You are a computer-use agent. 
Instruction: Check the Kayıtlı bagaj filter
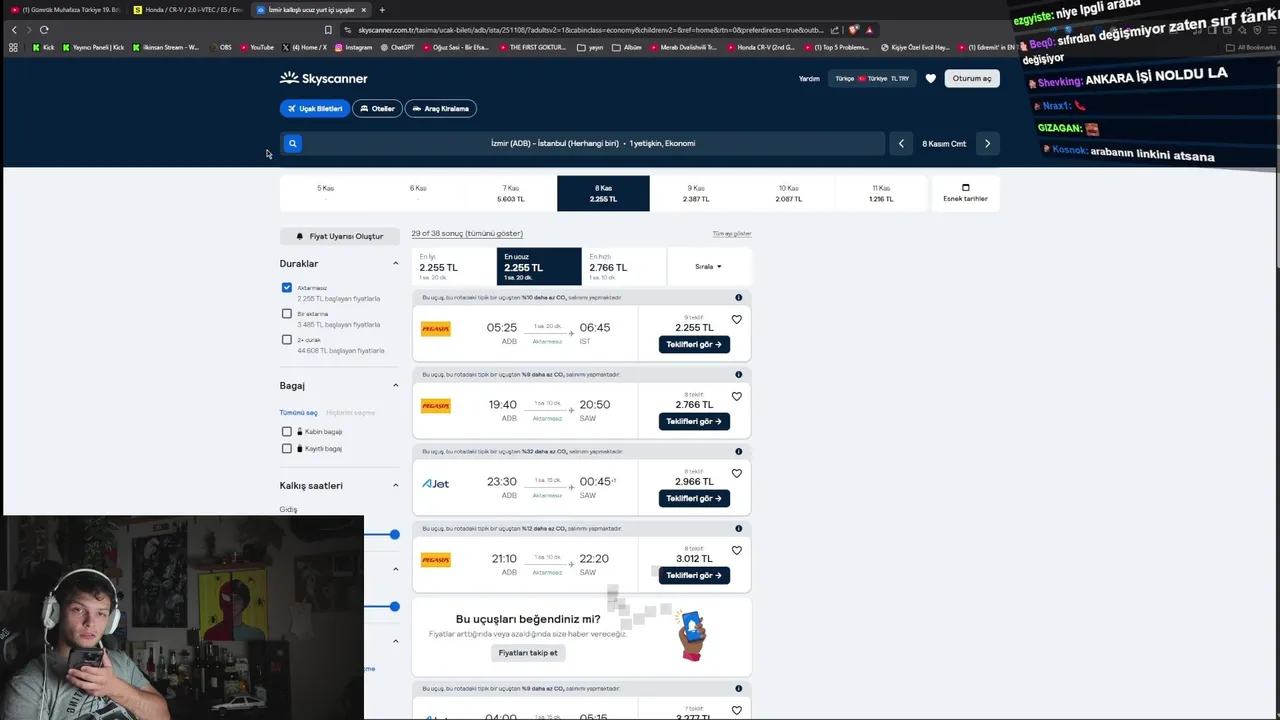[287, 449]
